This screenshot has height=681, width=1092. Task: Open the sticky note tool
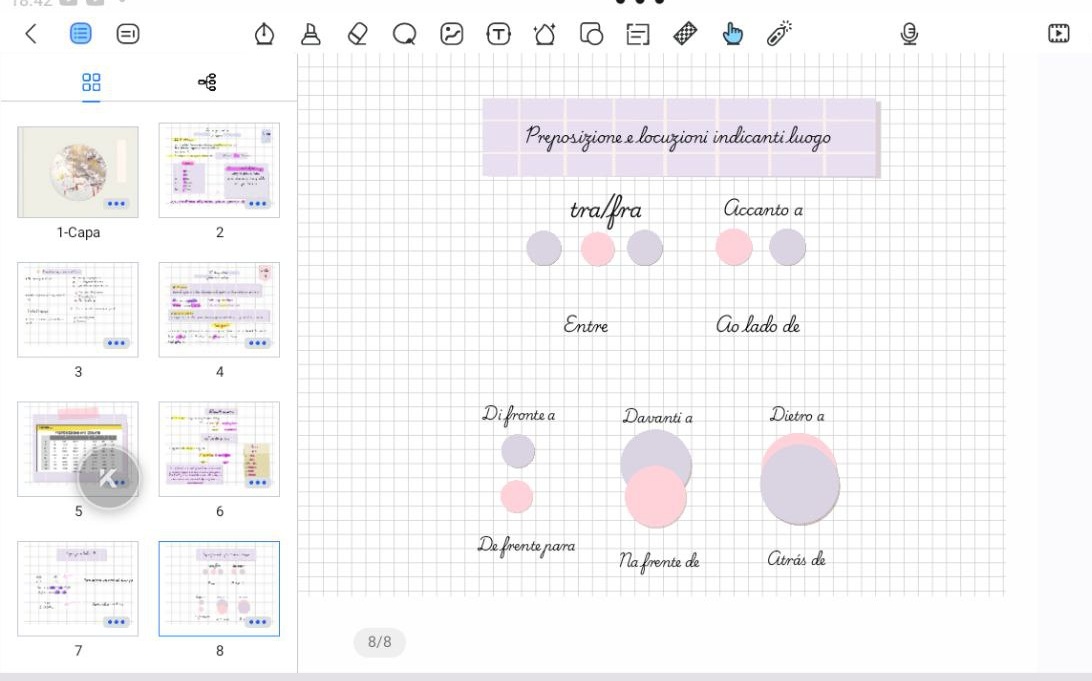pyautogui.click(x=638, y=33)
